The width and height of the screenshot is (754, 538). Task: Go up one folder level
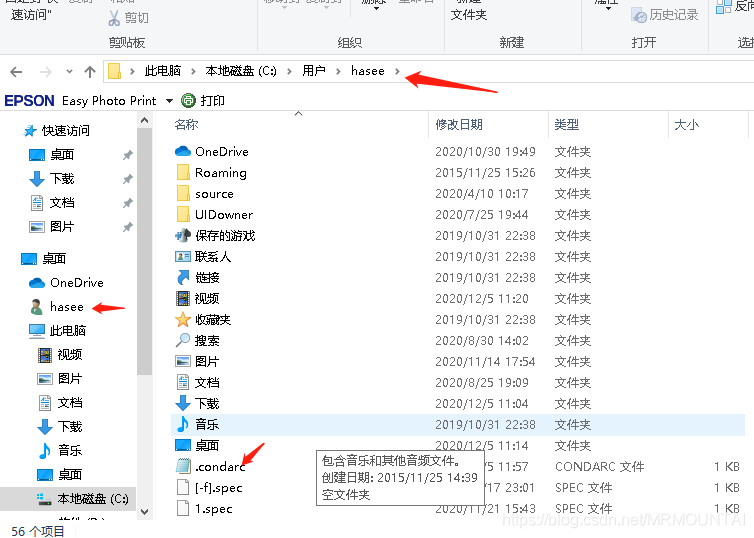click(x=90, y=72)
